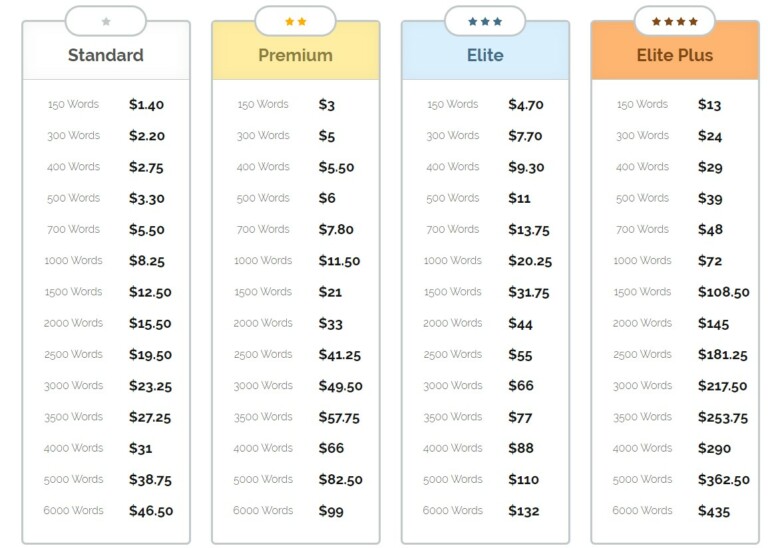
Task: Choose the Premium 6000 Words $99 option
Action: (331, 511)
